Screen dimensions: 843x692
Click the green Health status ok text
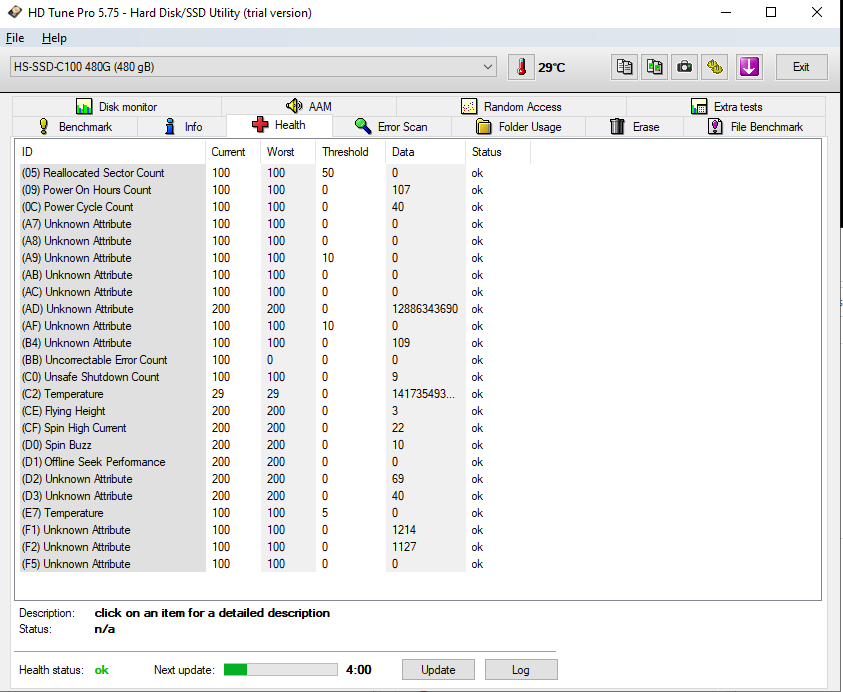[102, 670]
